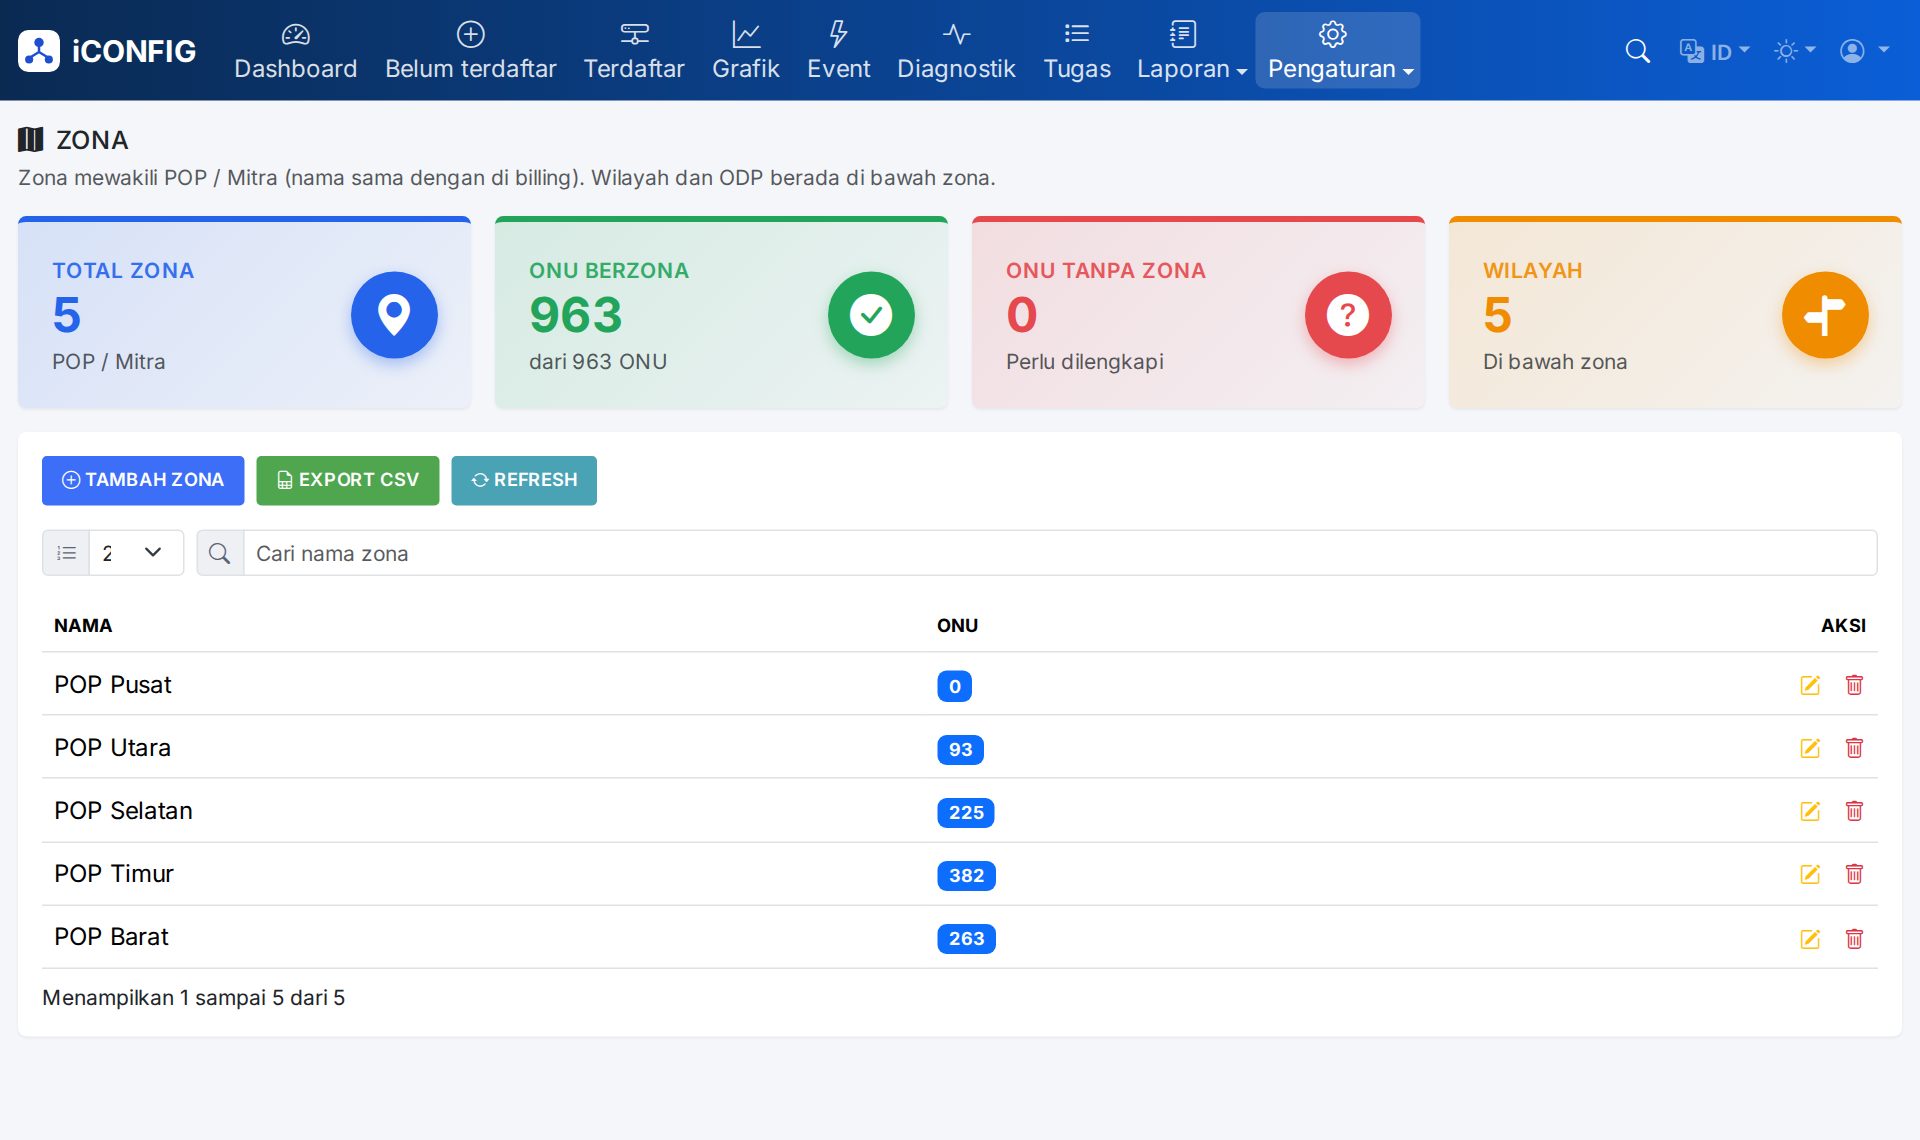This screenshot has width=1920, height=1140.
Task: Delete the POP Barat zone
Action: pyautogui.click(x=1854, y=938)
